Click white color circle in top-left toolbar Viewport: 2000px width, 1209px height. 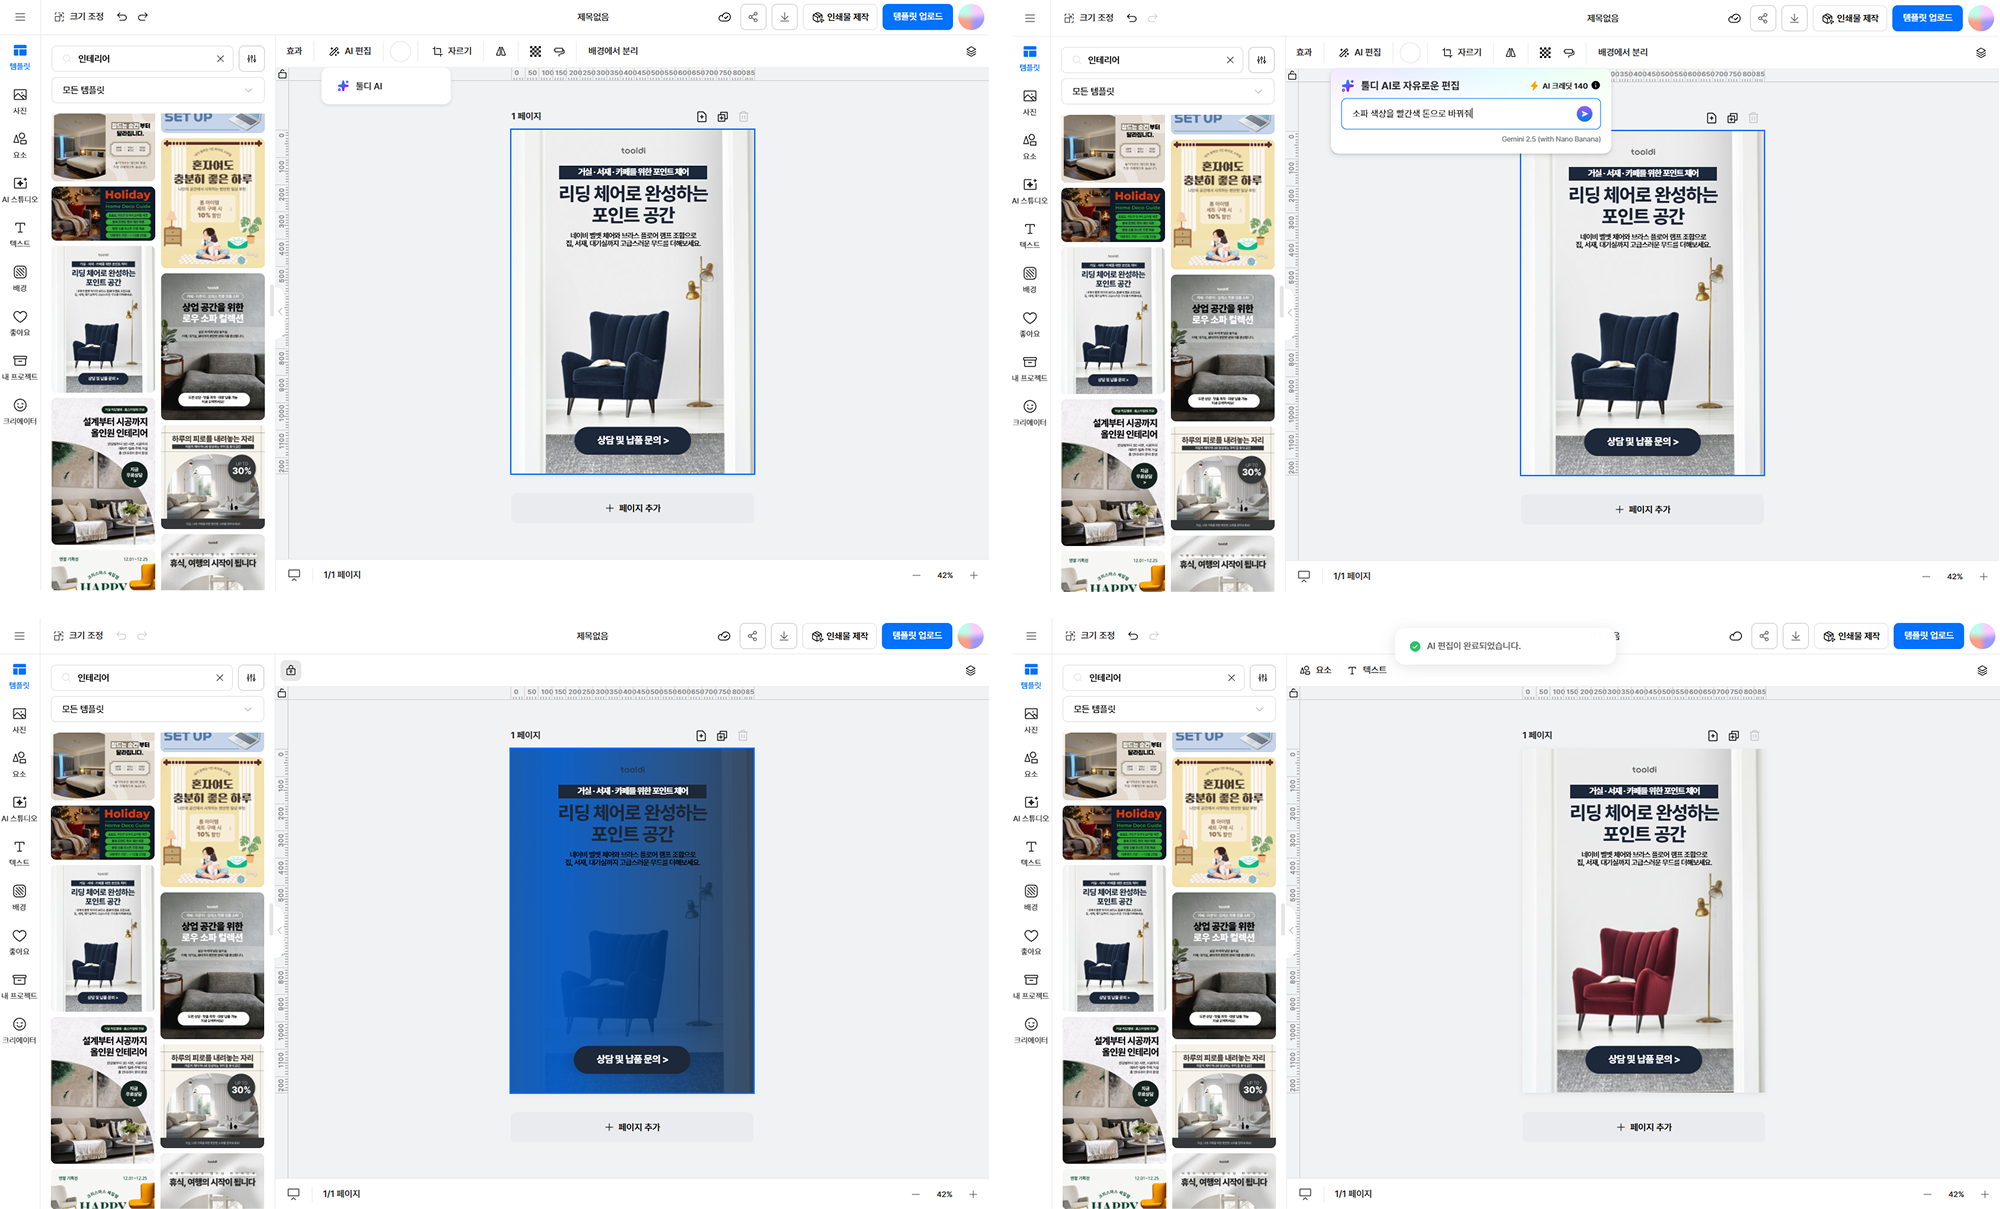(x=400, y=51)
